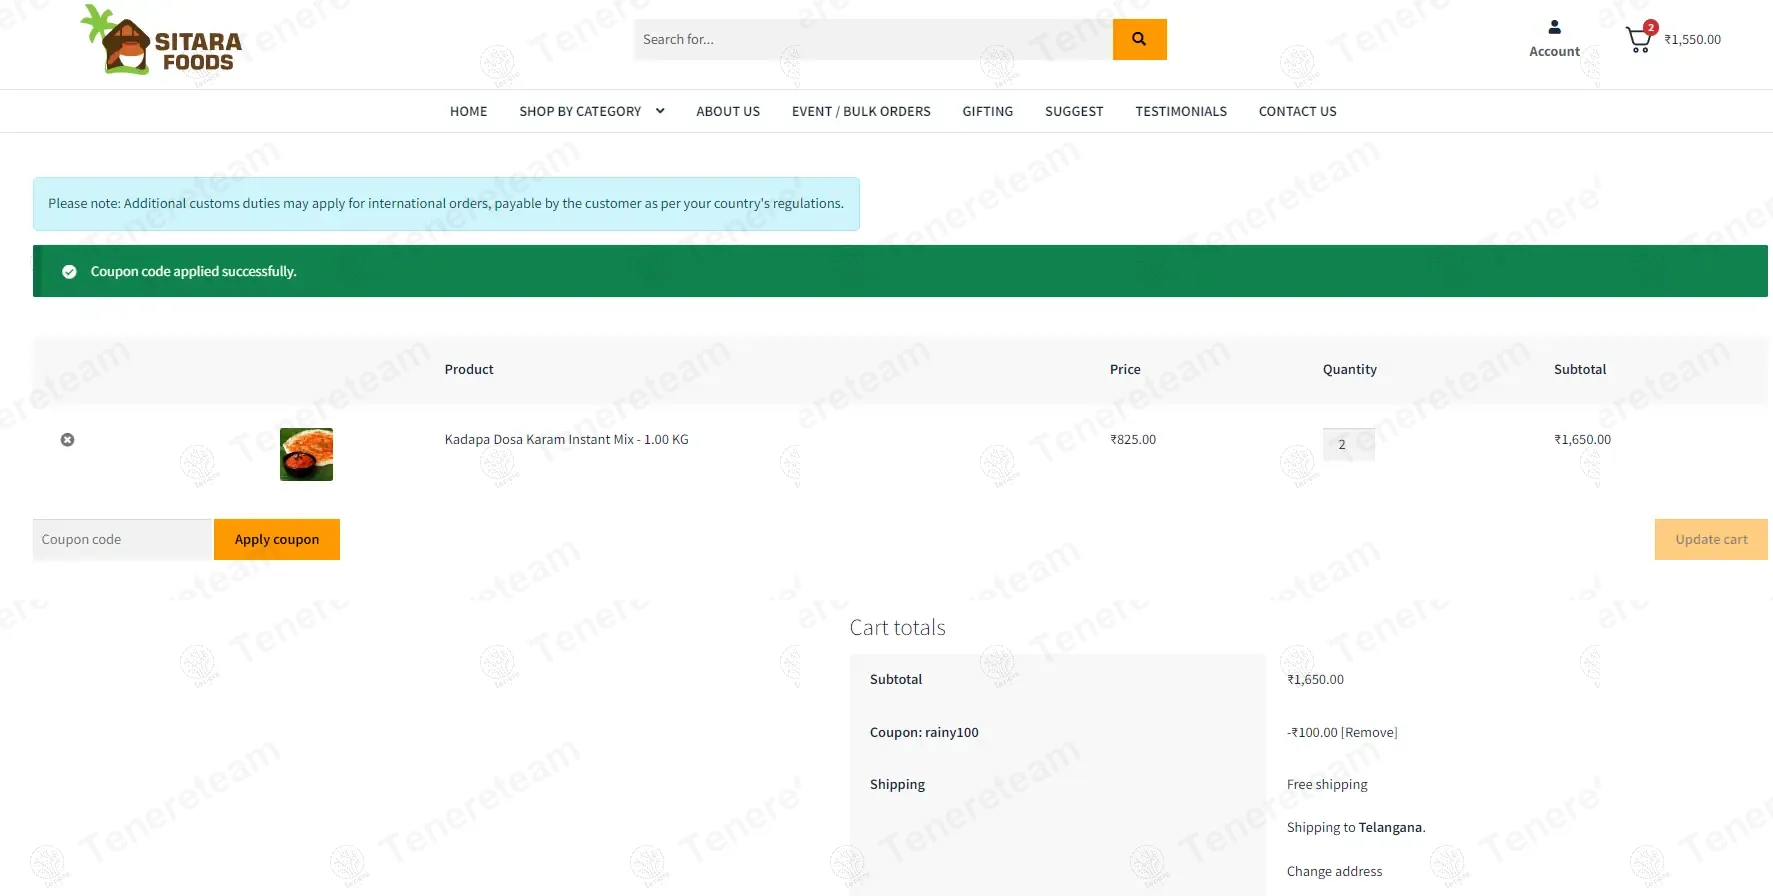Expand the Shop By Category chevron
Viewport: 1773px width, 896px height.
click(660, 111)
